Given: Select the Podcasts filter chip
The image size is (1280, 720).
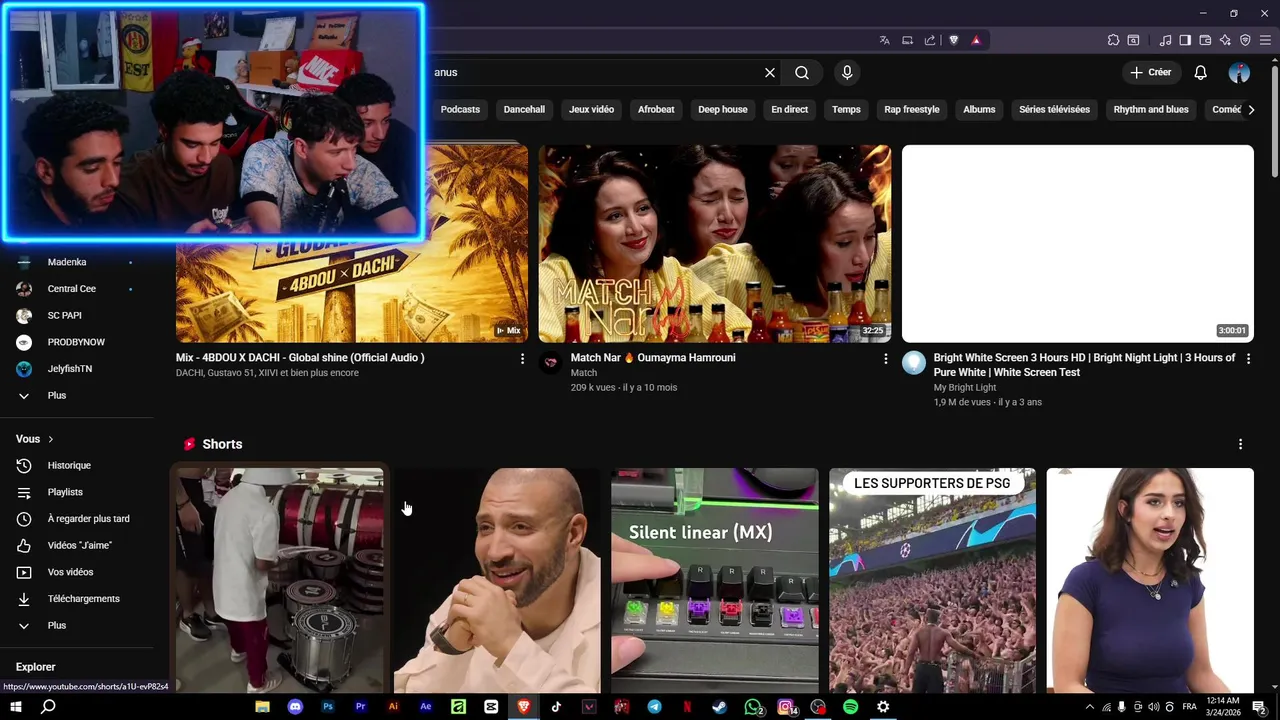Looking at the screenshot, I should (460, 109).
